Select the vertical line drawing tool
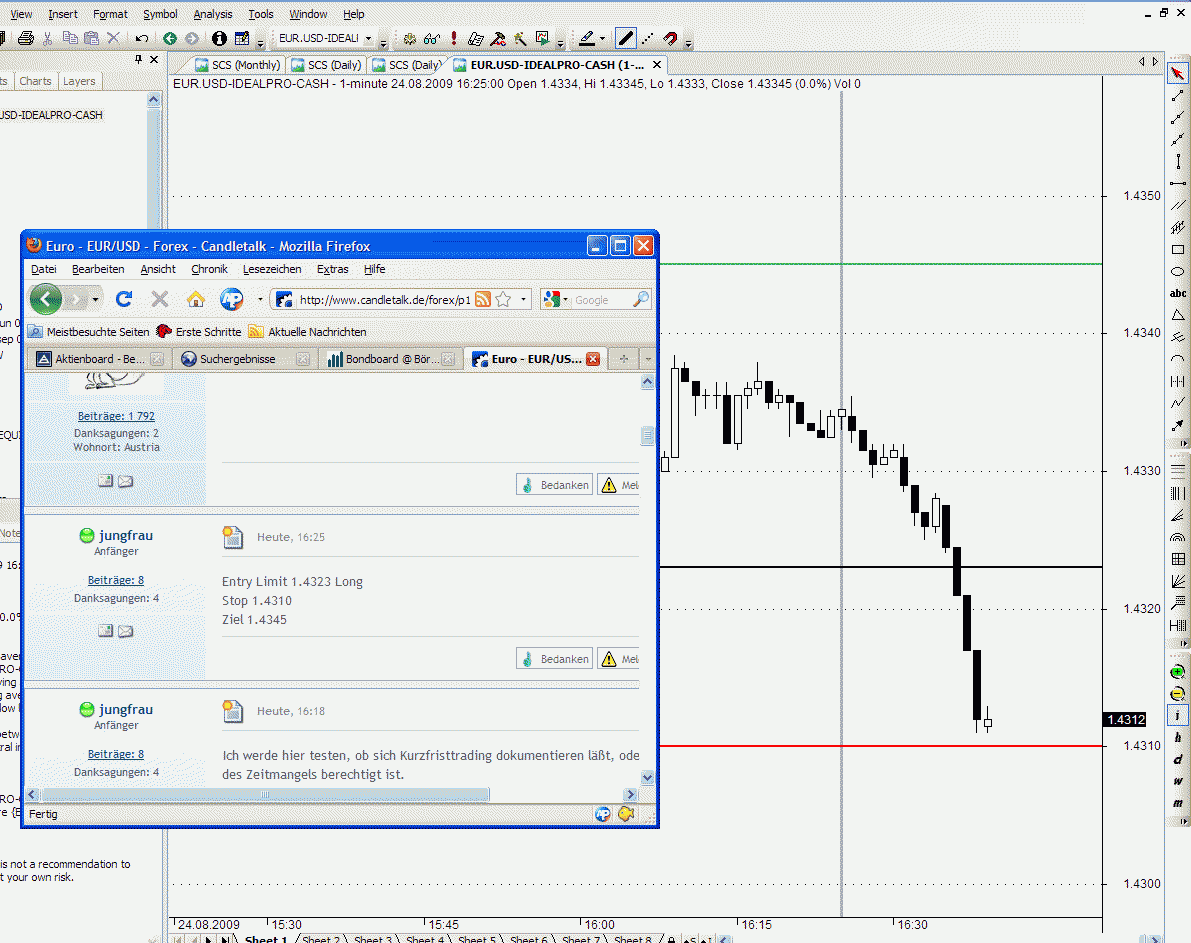This screenshot has height=943, width=1191. click(x=1177, y=161)
